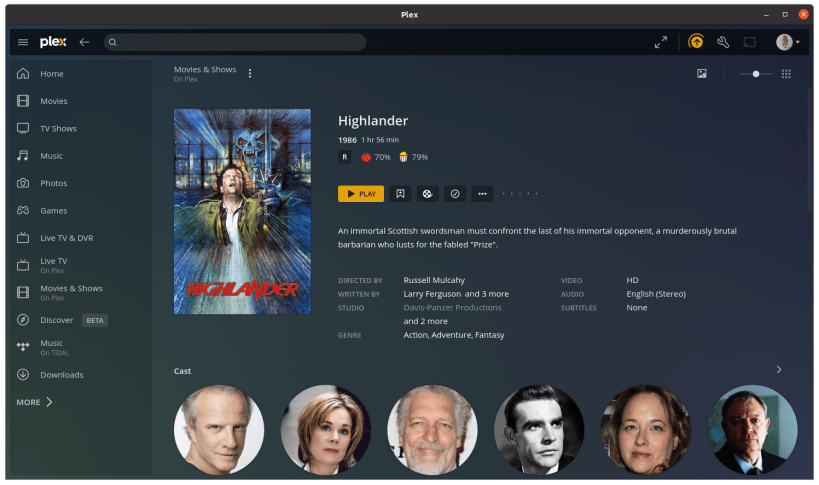
Task: Select the black-and-white cast portrait
Action: pyautogui.click(x=539, y=430)
